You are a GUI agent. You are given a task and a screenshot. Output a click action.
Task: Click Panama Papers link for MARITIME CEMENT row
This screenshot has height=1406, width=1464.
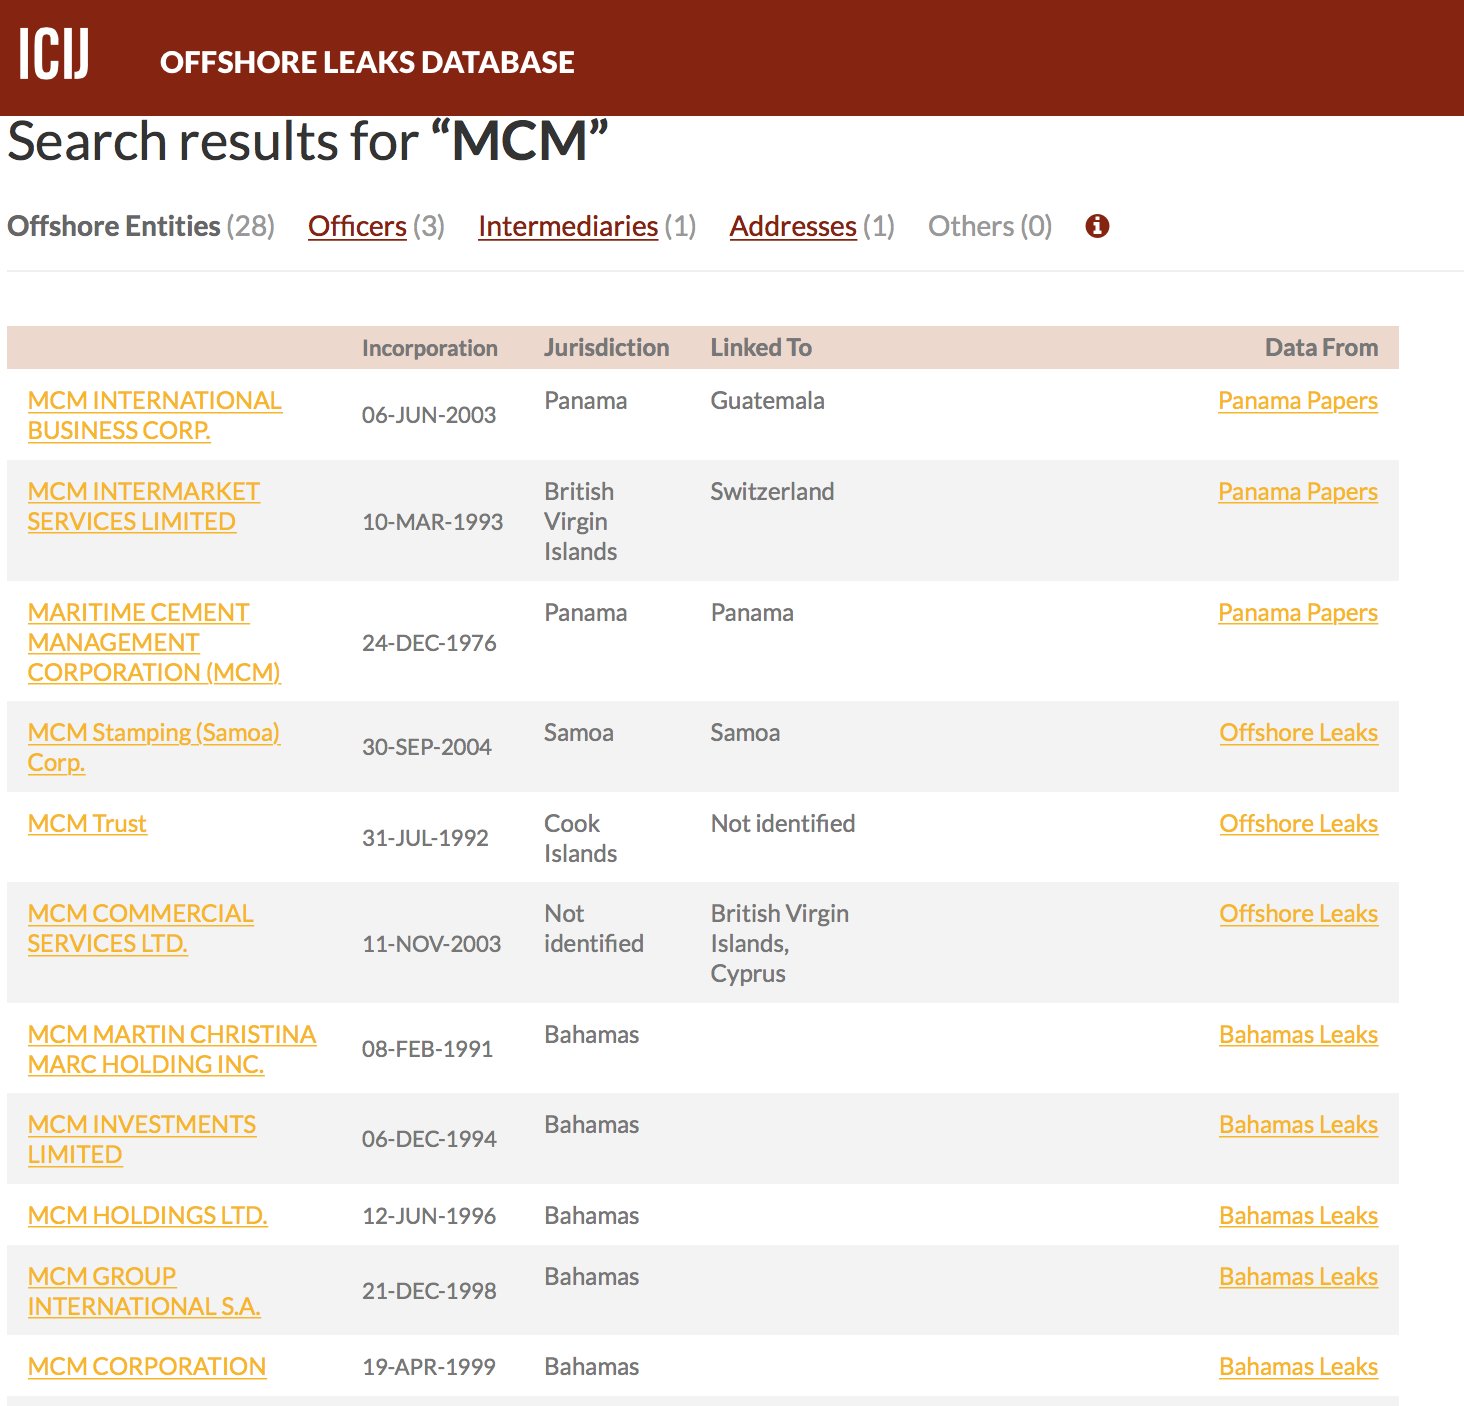[x=1298, y=612]
